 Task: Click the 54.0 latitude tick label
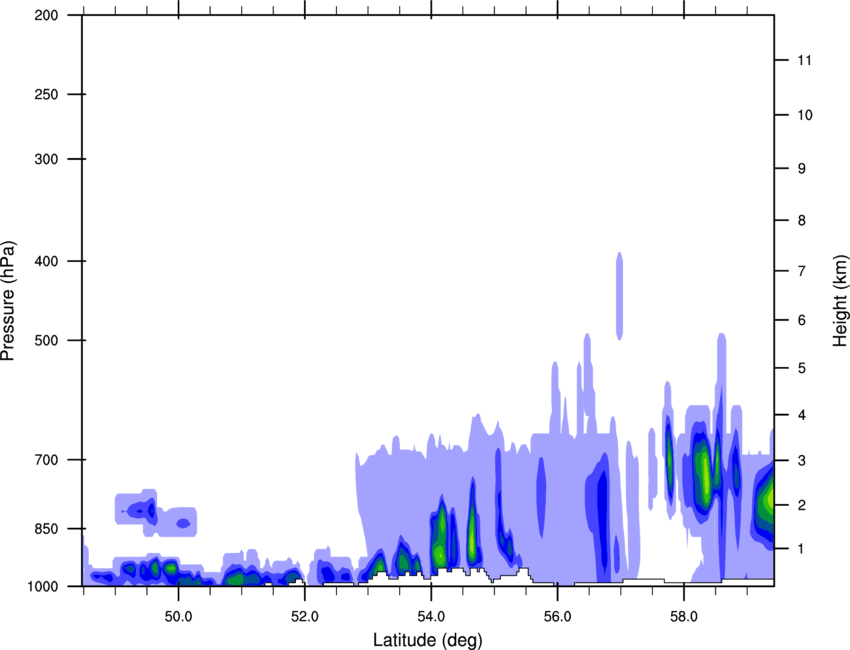(432, 617)
